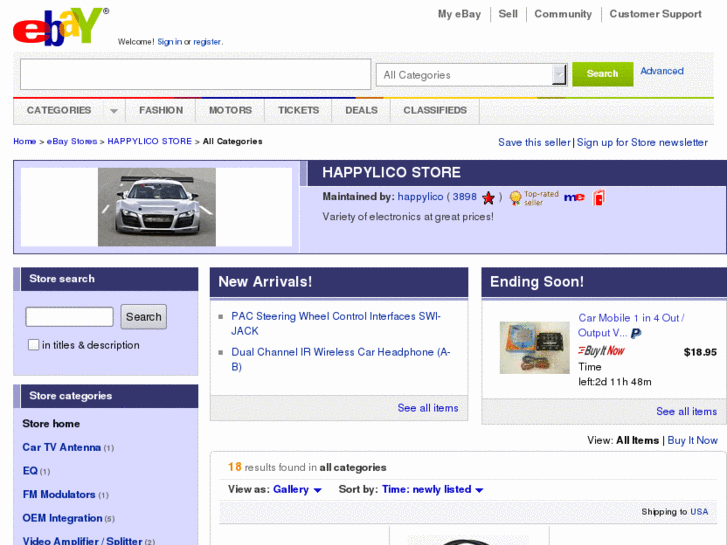Click the red store door icon
This screenshot has width=727, height=545.
[x=599, y=198]
